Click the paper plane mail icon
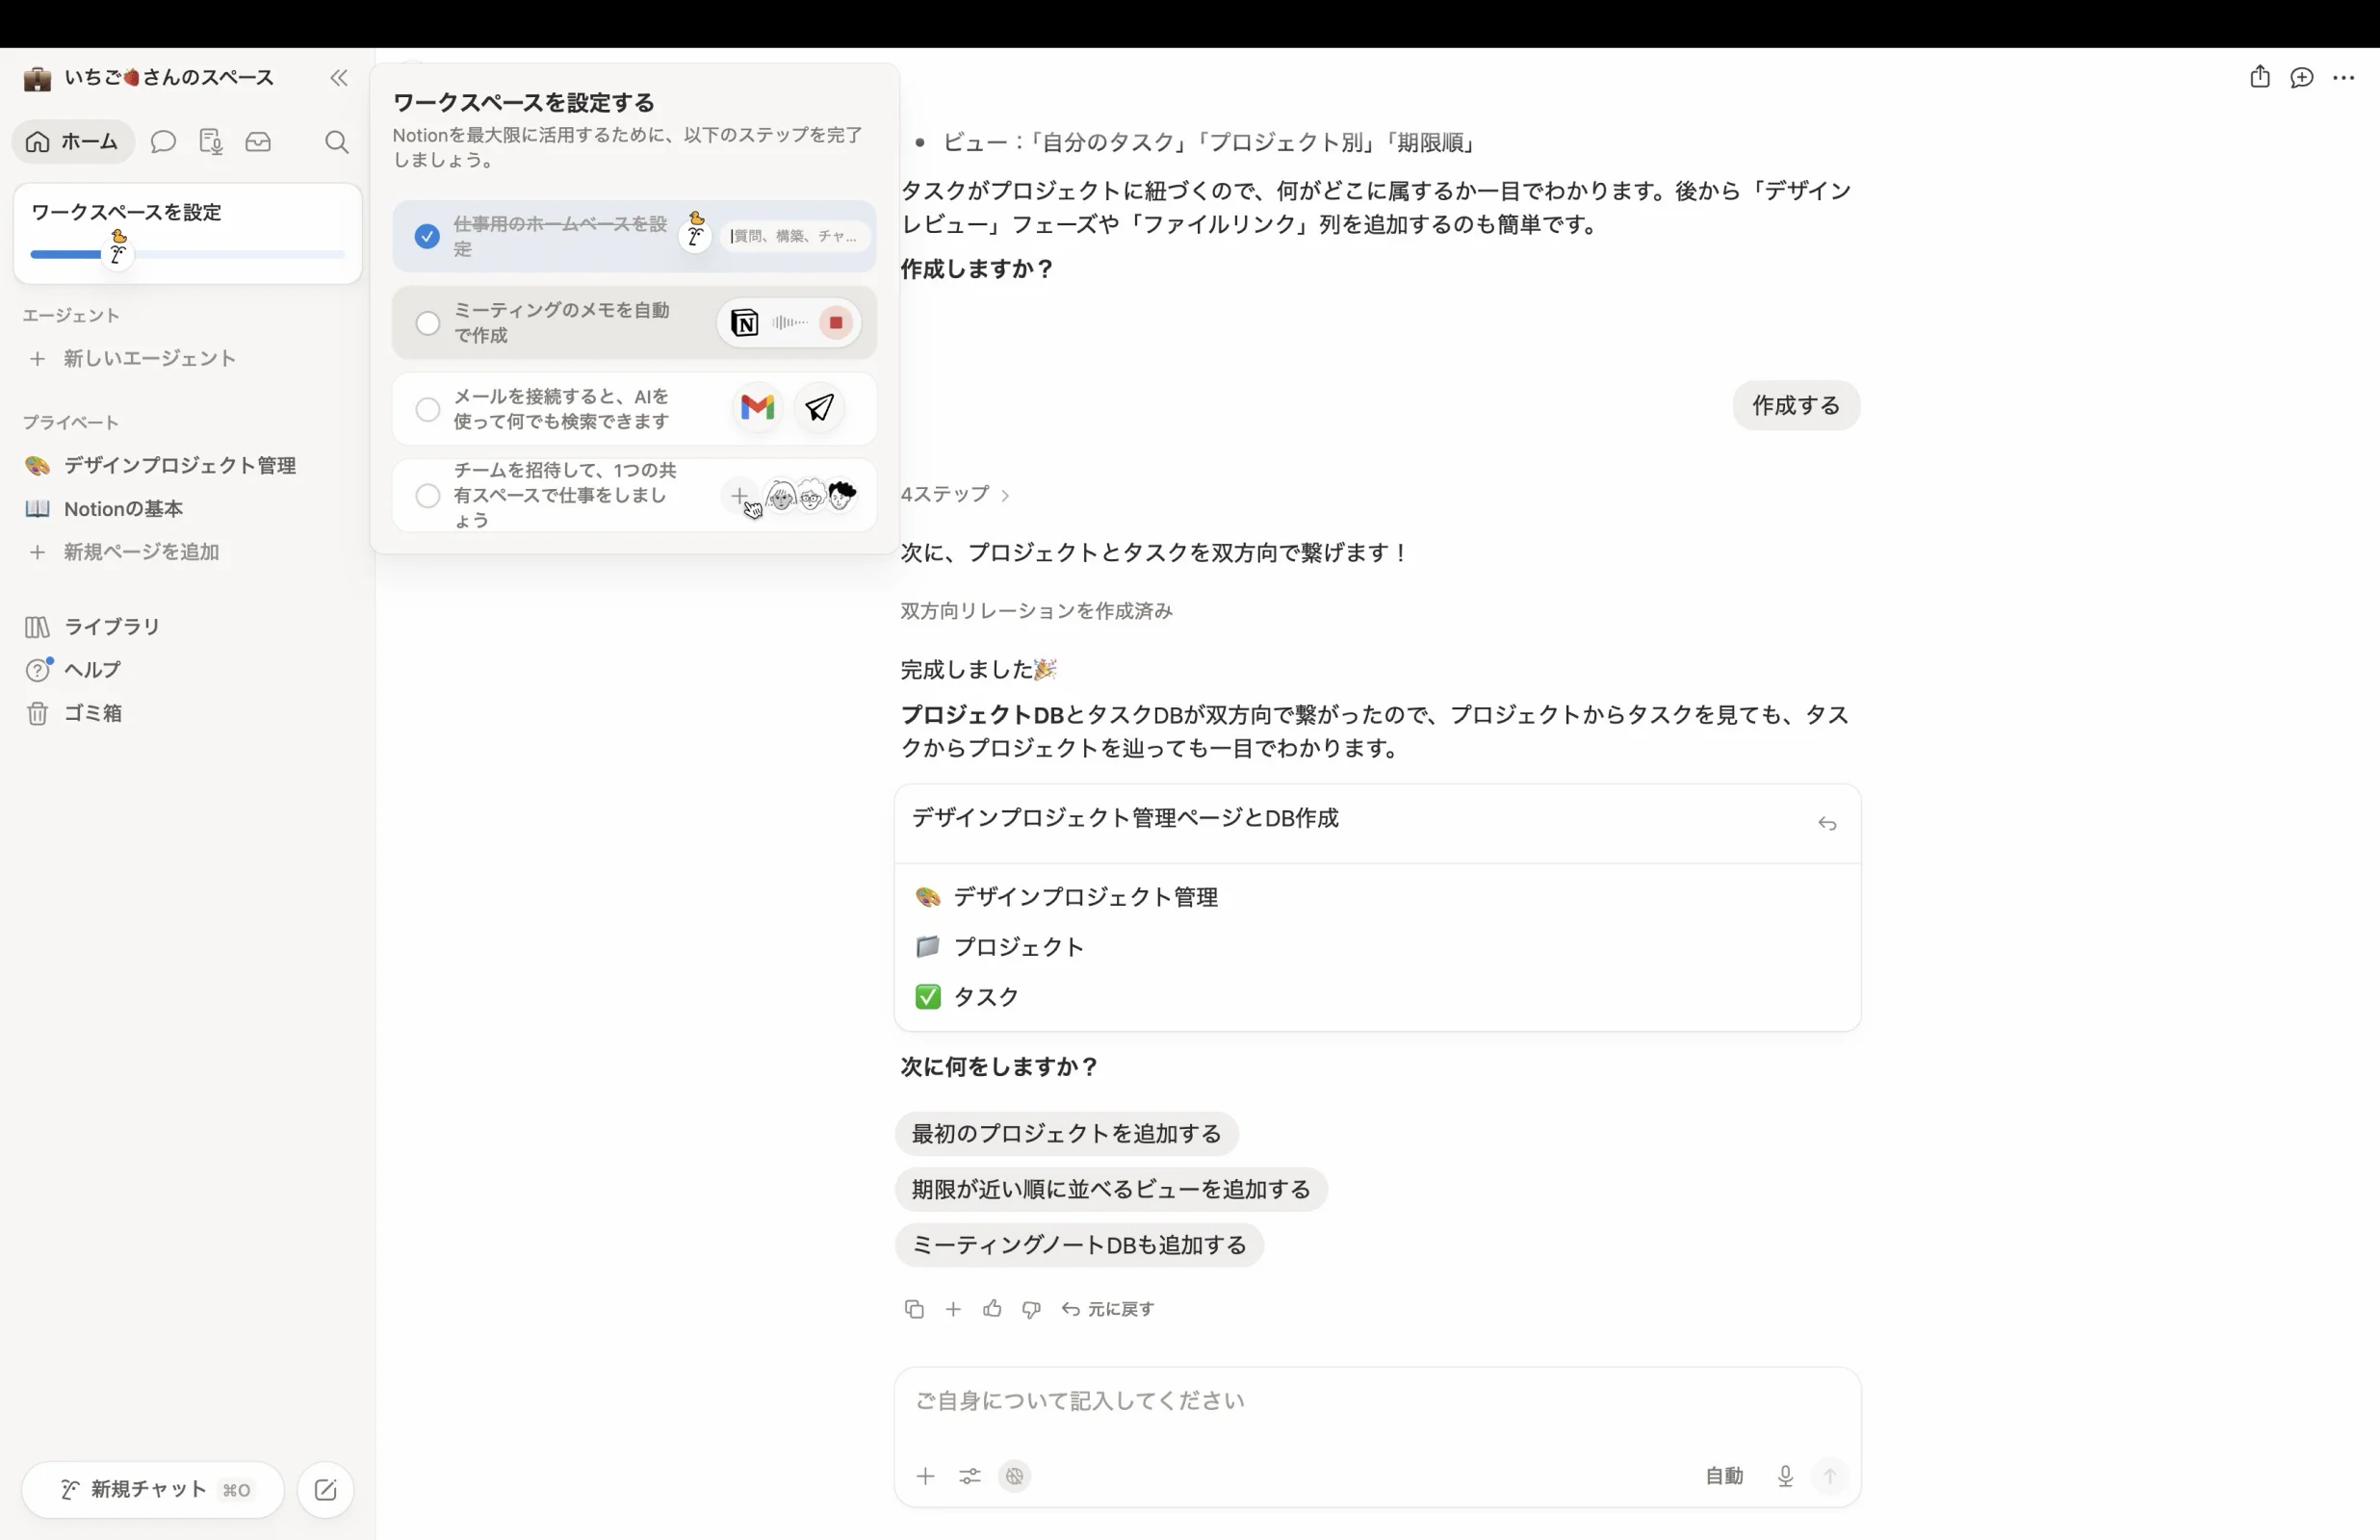The width and height of the screenshot is (2380, 1540). click(820, 408)
